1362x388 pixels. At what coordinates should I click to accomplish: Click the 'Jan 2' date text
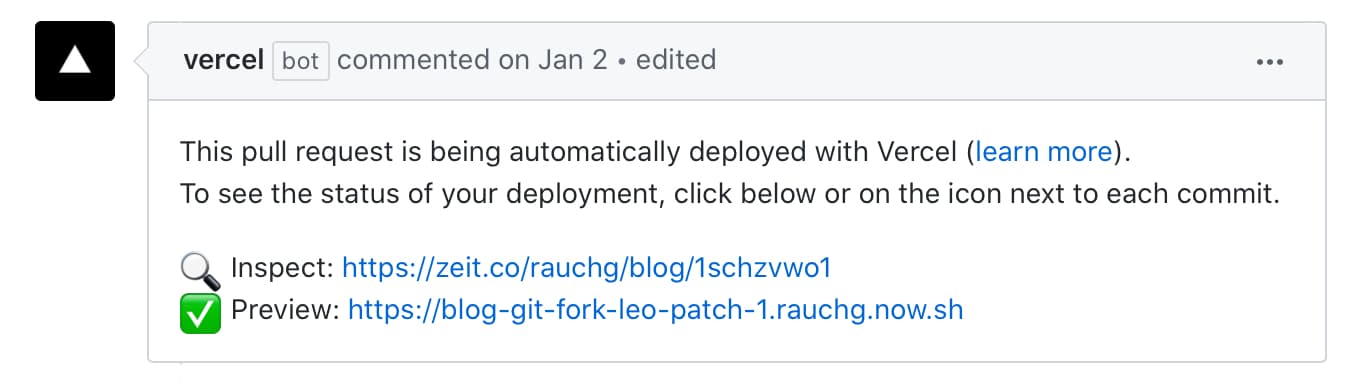pyautogui.click(x=573, y=60)
